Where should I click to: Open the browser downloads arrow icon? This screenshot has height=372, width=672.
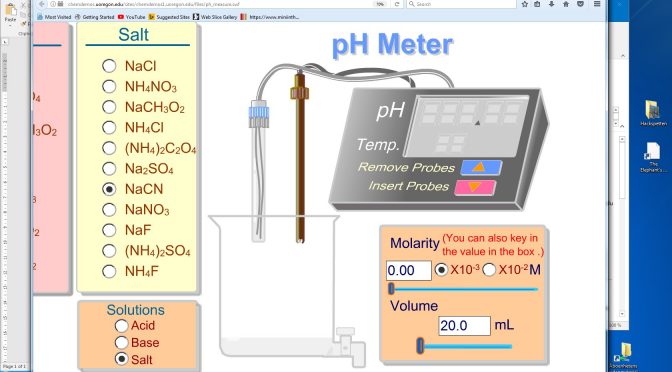552,4
